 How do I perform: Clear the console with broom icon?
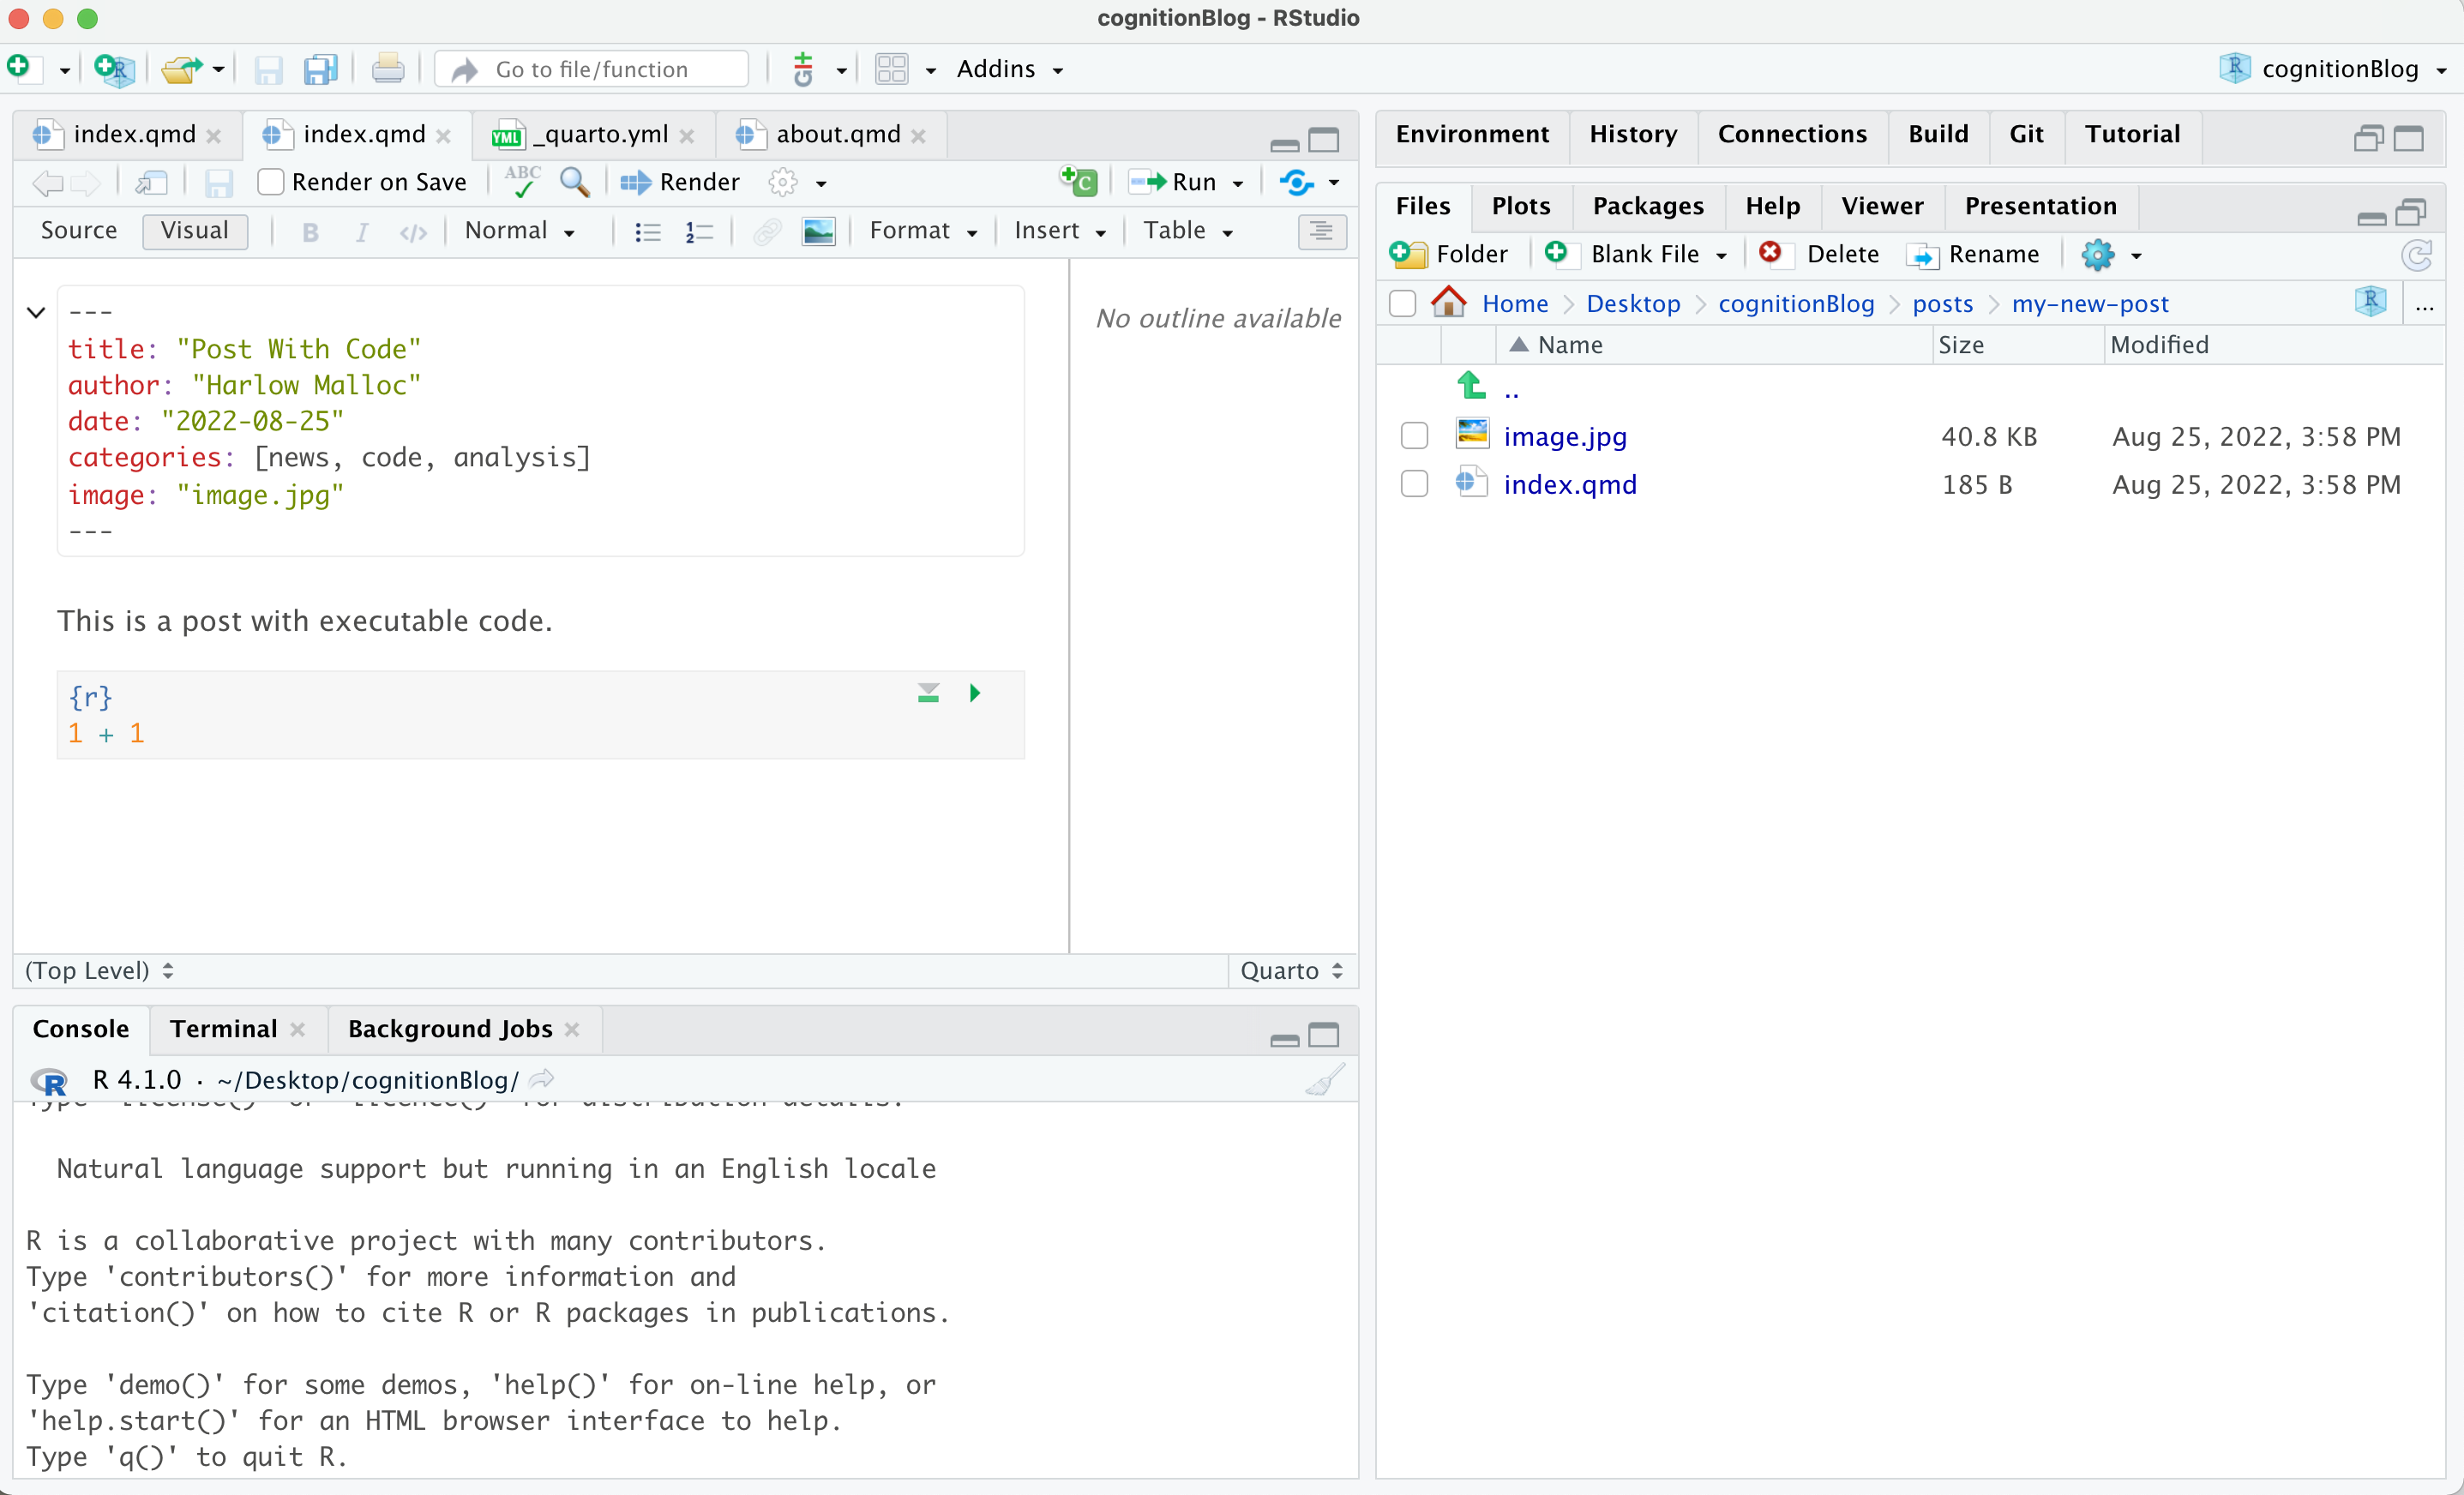click(x=1324, y=1080)
